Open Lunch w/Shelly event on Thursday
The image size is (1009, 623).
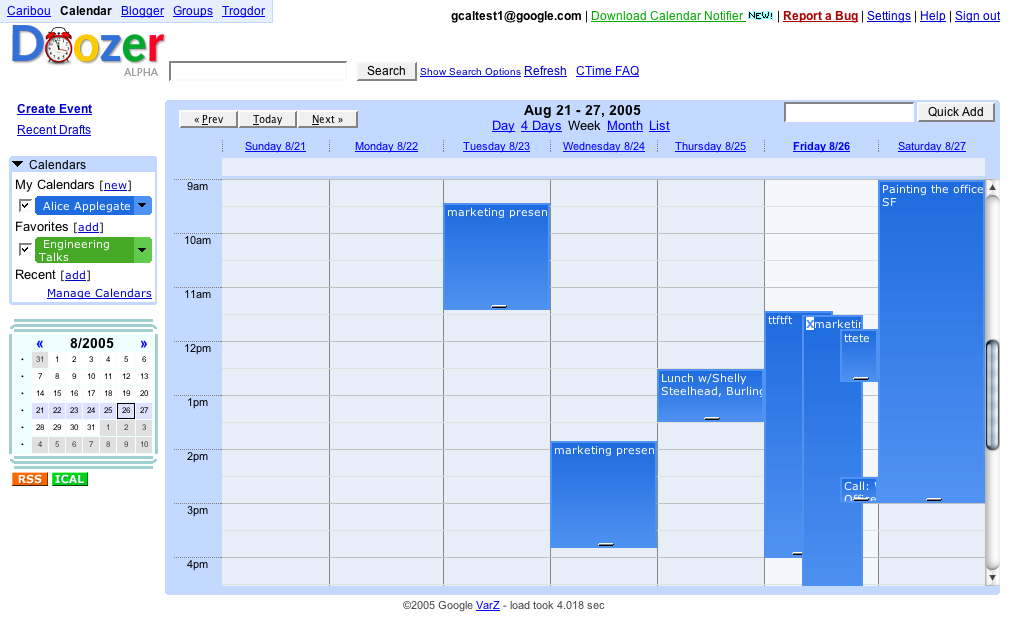coord(710,396)
